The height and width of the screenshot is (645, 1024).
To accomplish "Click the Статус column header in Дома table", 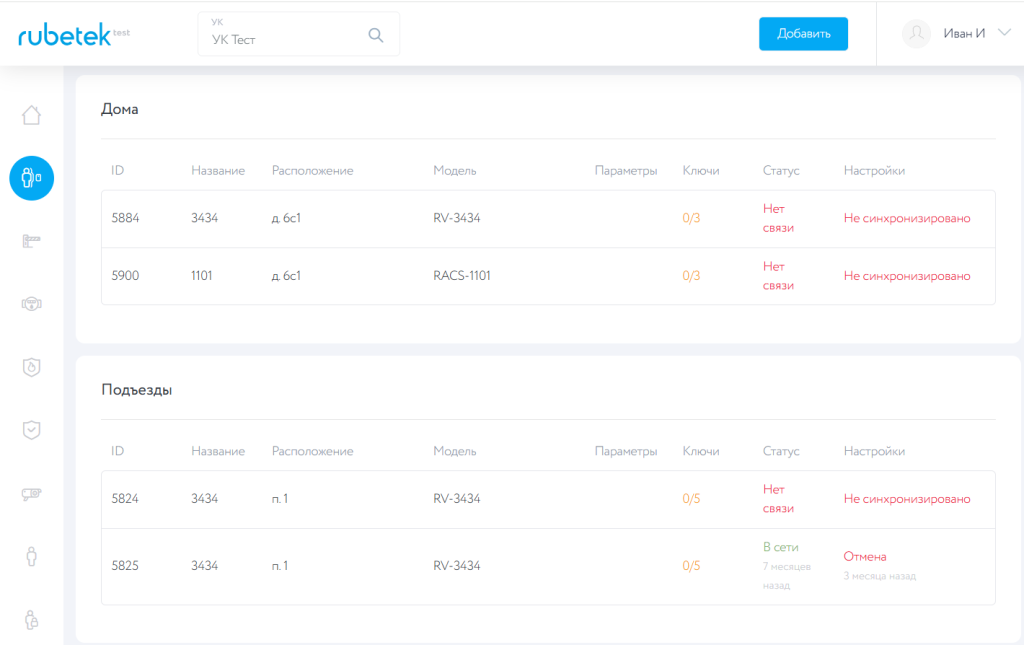I will [780, 171].
